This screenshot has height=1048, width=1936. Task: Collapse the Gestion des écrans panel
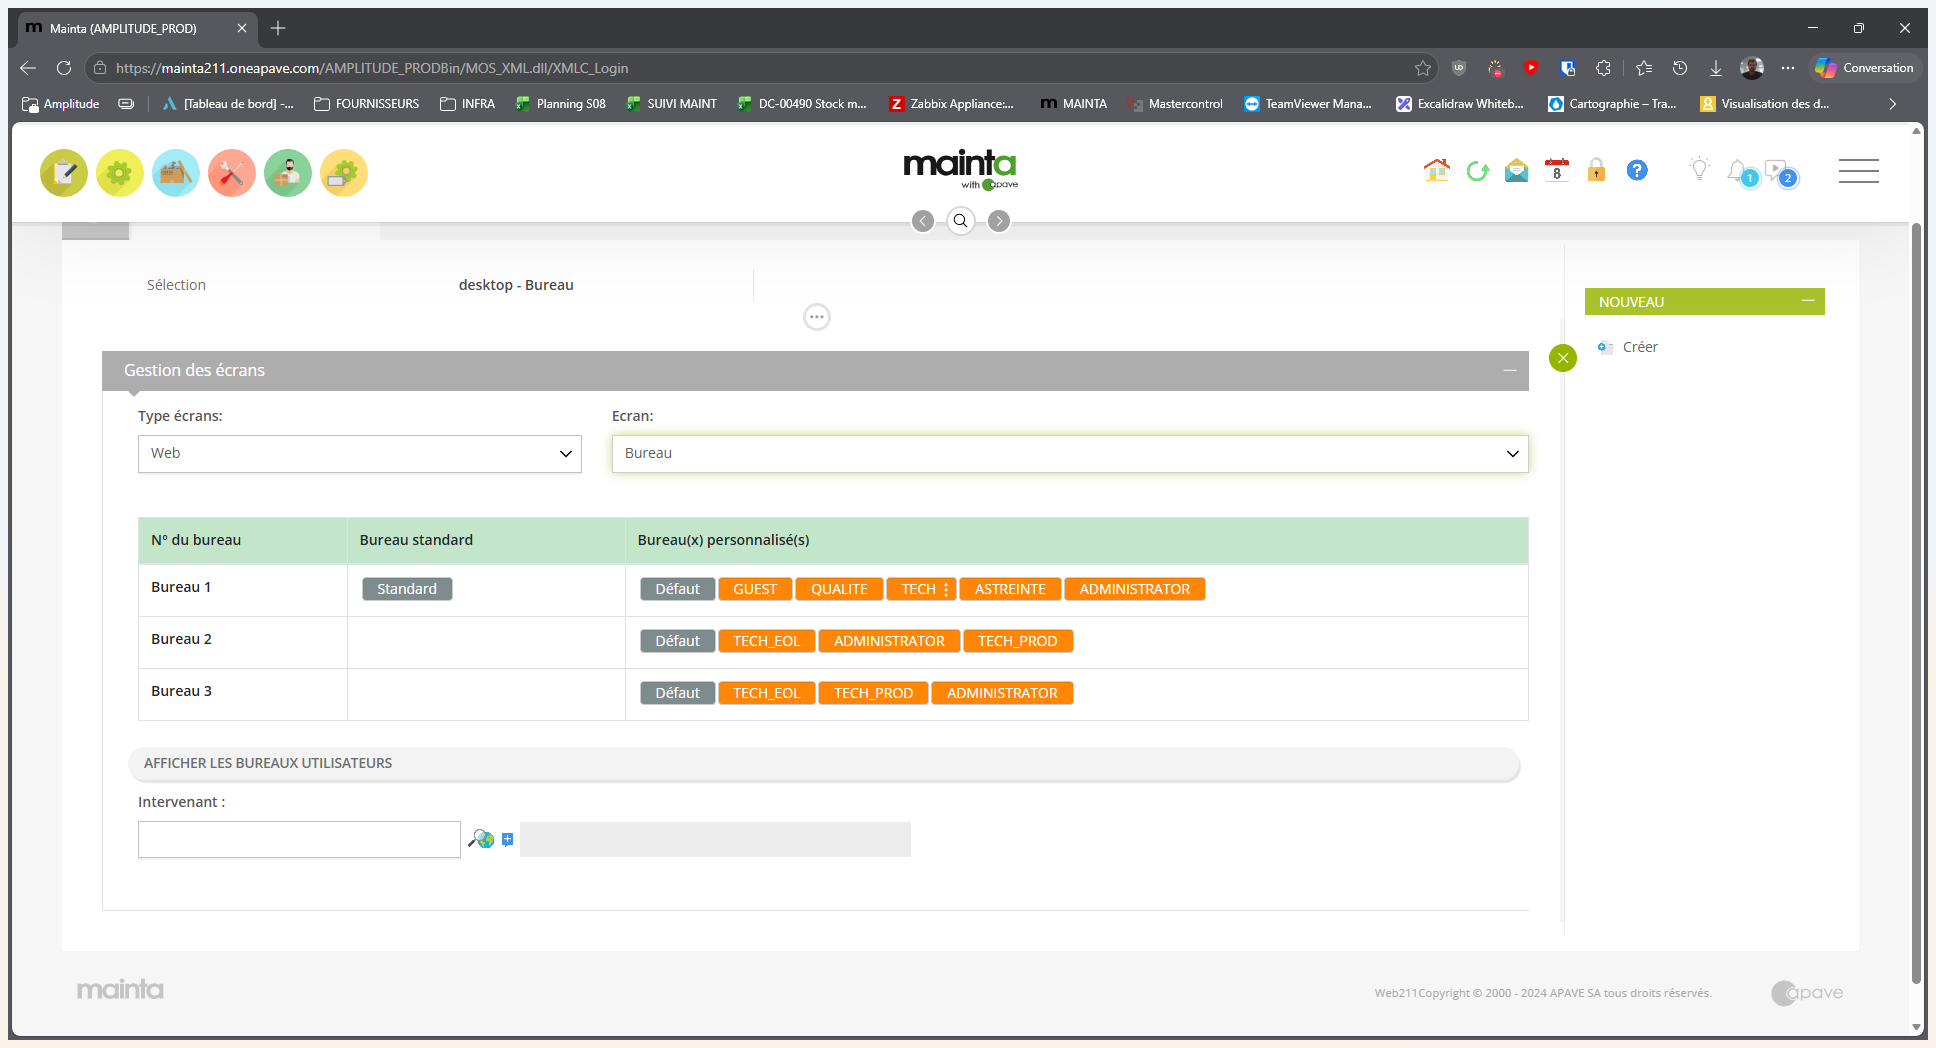pyautogui.click(x=1510, y=371)
